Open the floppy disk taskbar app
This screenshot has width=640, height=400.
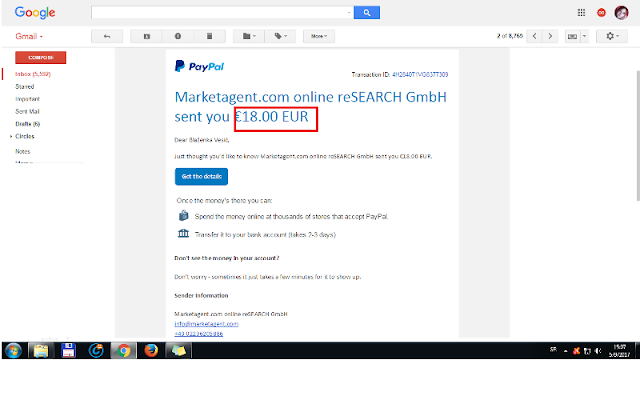(68, 351)
